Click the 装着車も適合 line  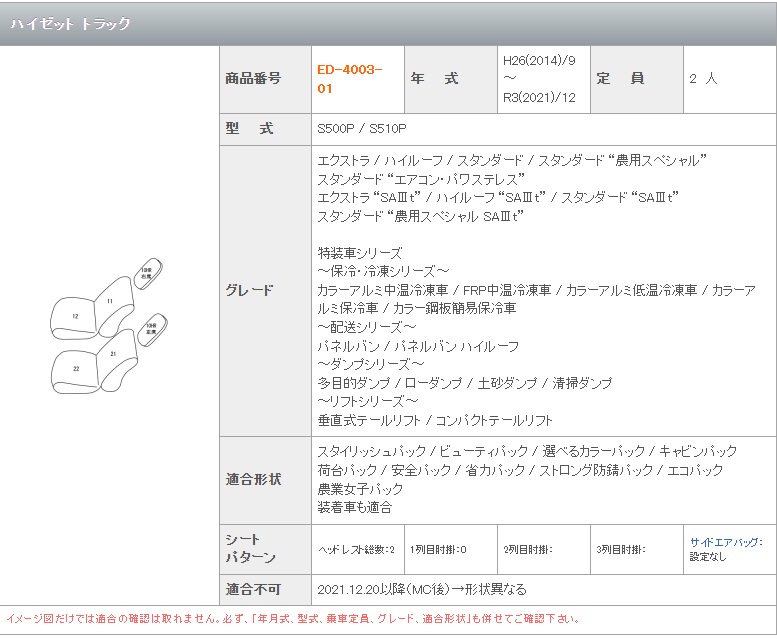(x=355, y=507)
